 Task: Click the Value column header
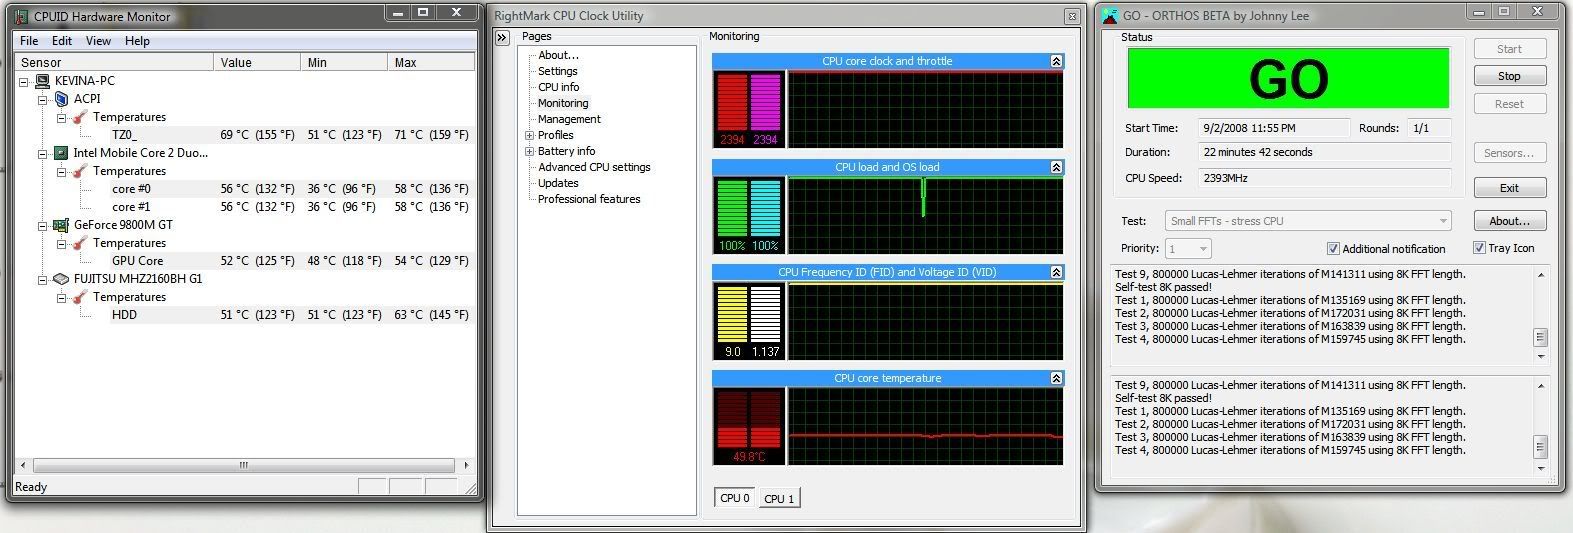[257, 62]
